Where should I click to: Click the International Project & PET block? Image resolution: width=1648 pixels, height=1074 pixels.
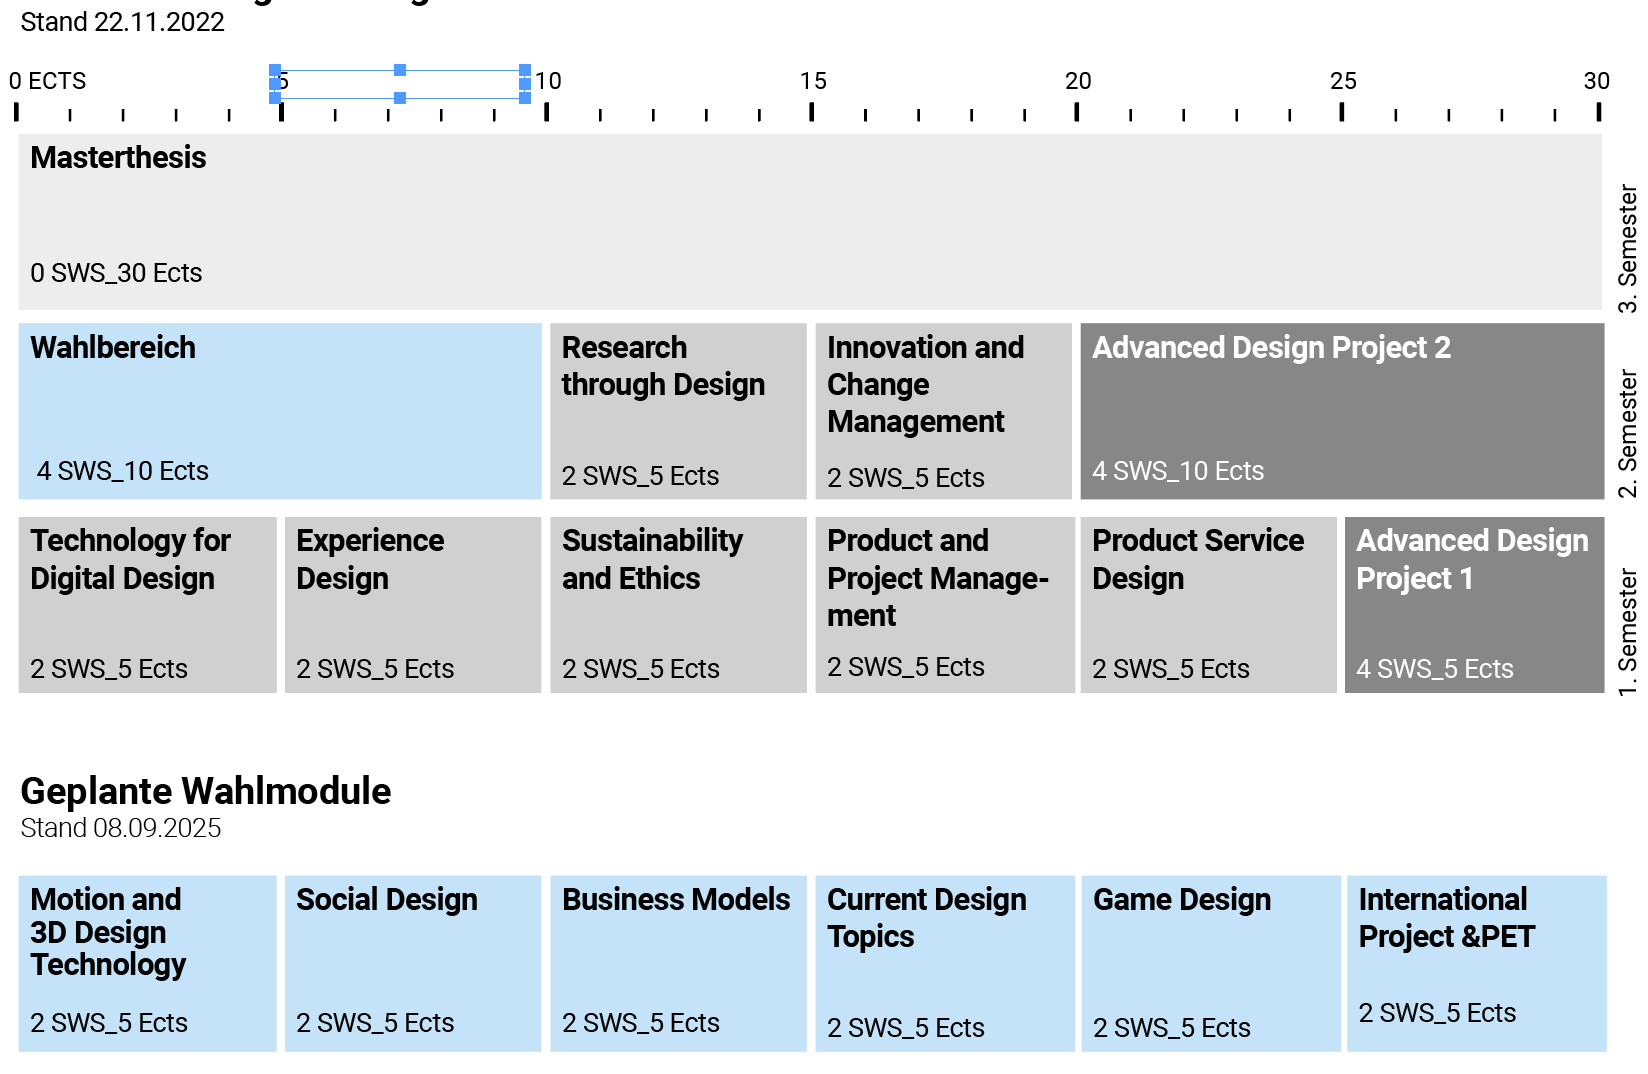point(1476,963)
